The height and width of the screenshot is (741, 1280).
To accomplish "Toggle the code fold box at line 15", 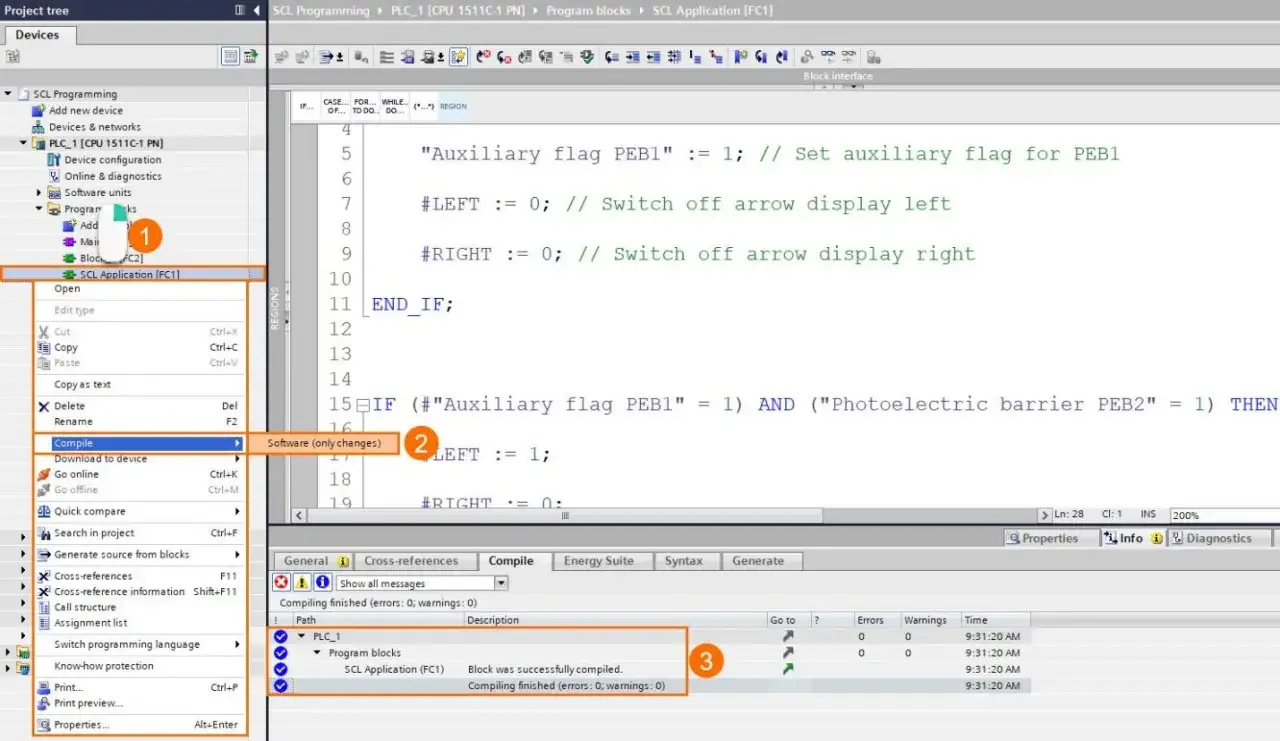I will 362,405.
